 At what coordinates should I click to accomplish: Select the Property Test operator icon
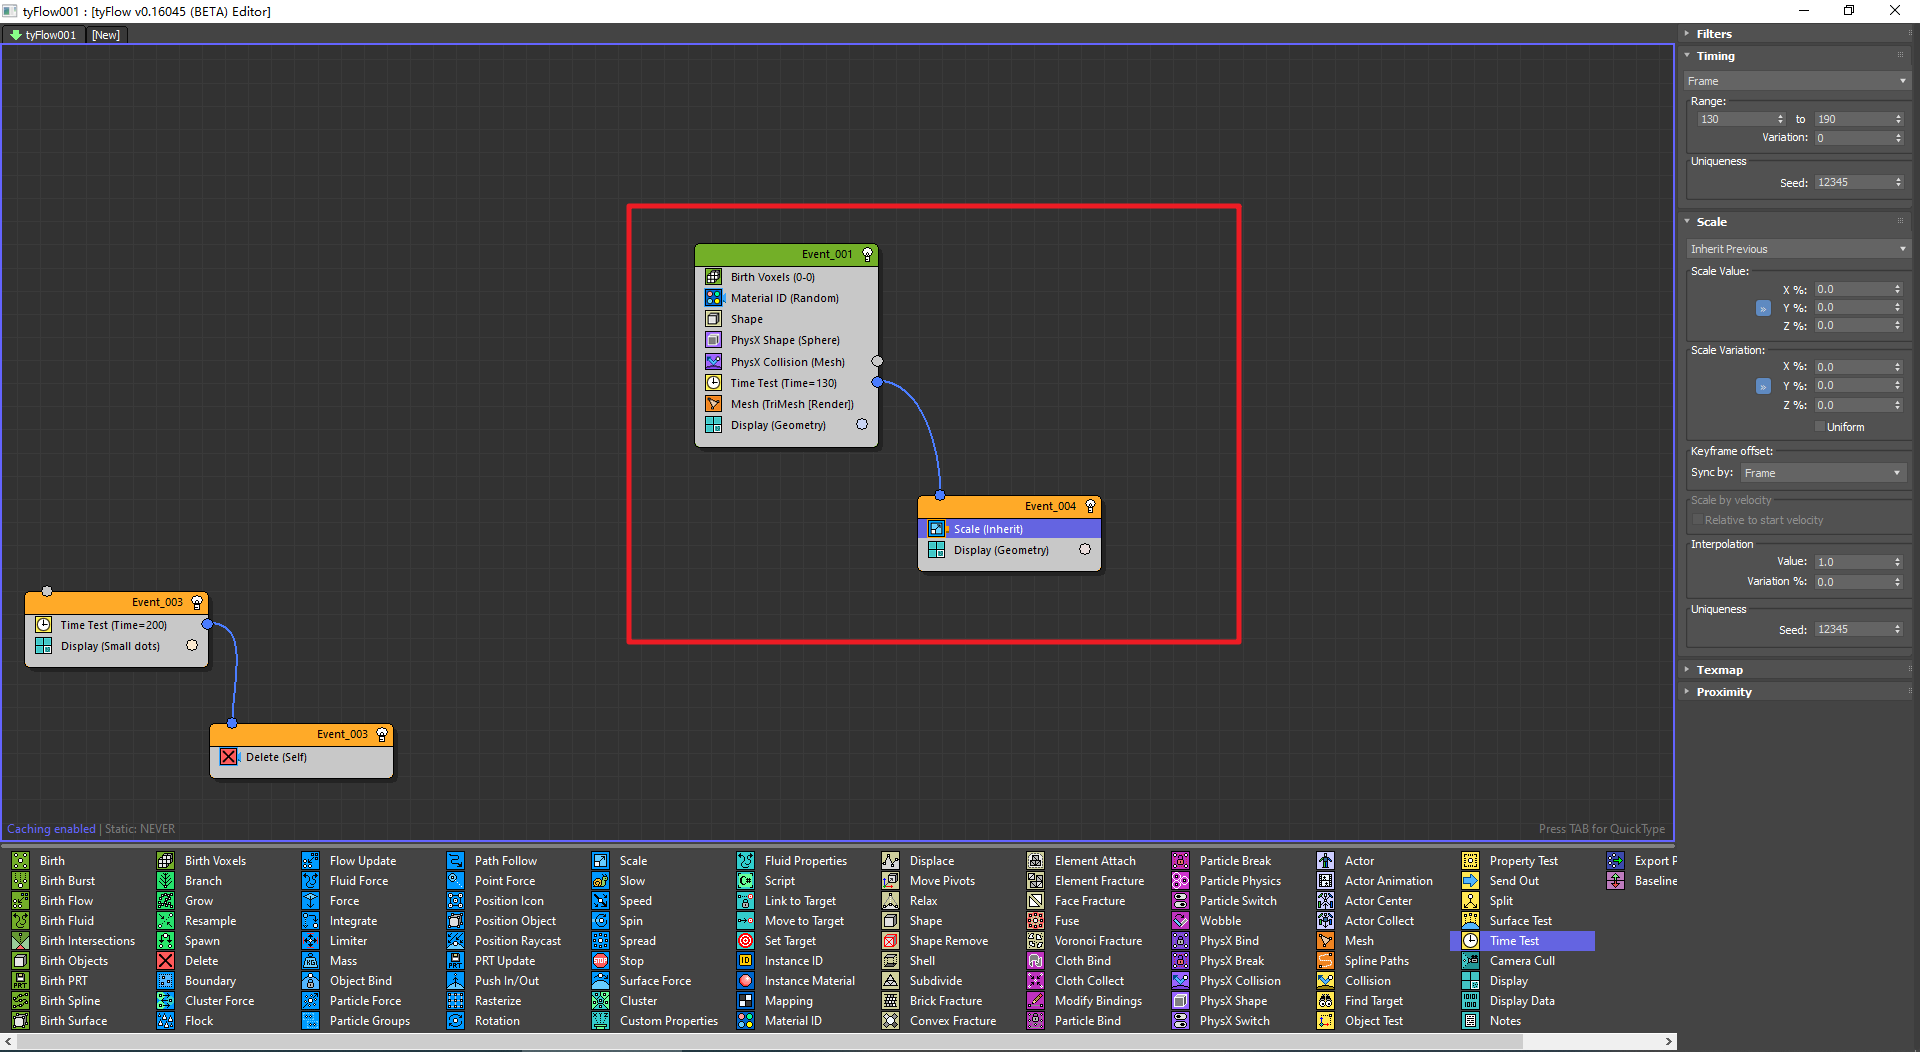(x=1471, y=861)
